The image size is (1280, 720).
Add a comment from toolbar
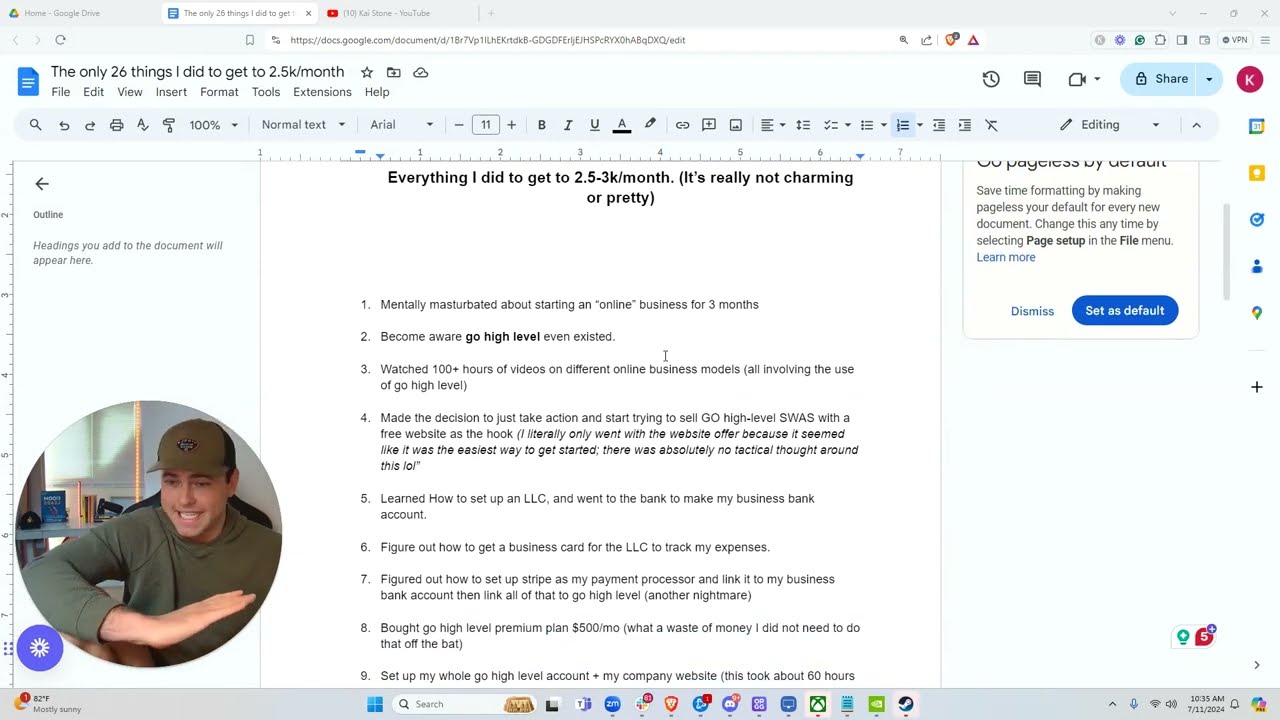click(709, 125)
